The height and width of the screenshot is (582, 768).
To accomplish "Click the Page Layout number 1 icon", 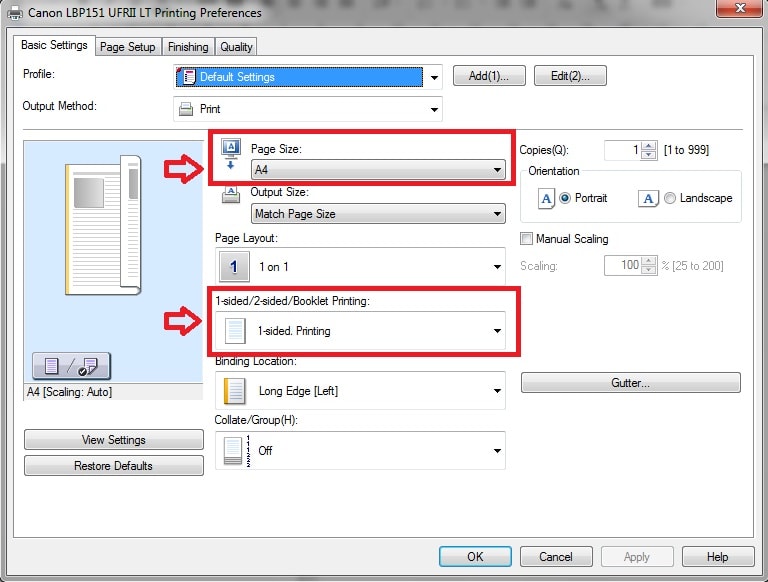I will tap(234, 267).
